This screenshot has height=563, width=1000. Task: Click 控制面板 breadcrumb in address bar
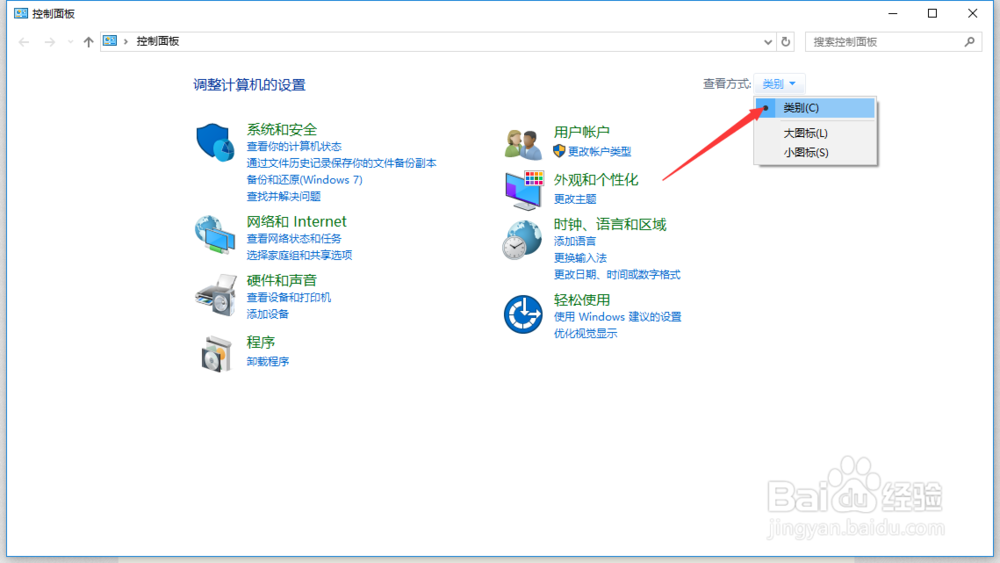point(158,41)
